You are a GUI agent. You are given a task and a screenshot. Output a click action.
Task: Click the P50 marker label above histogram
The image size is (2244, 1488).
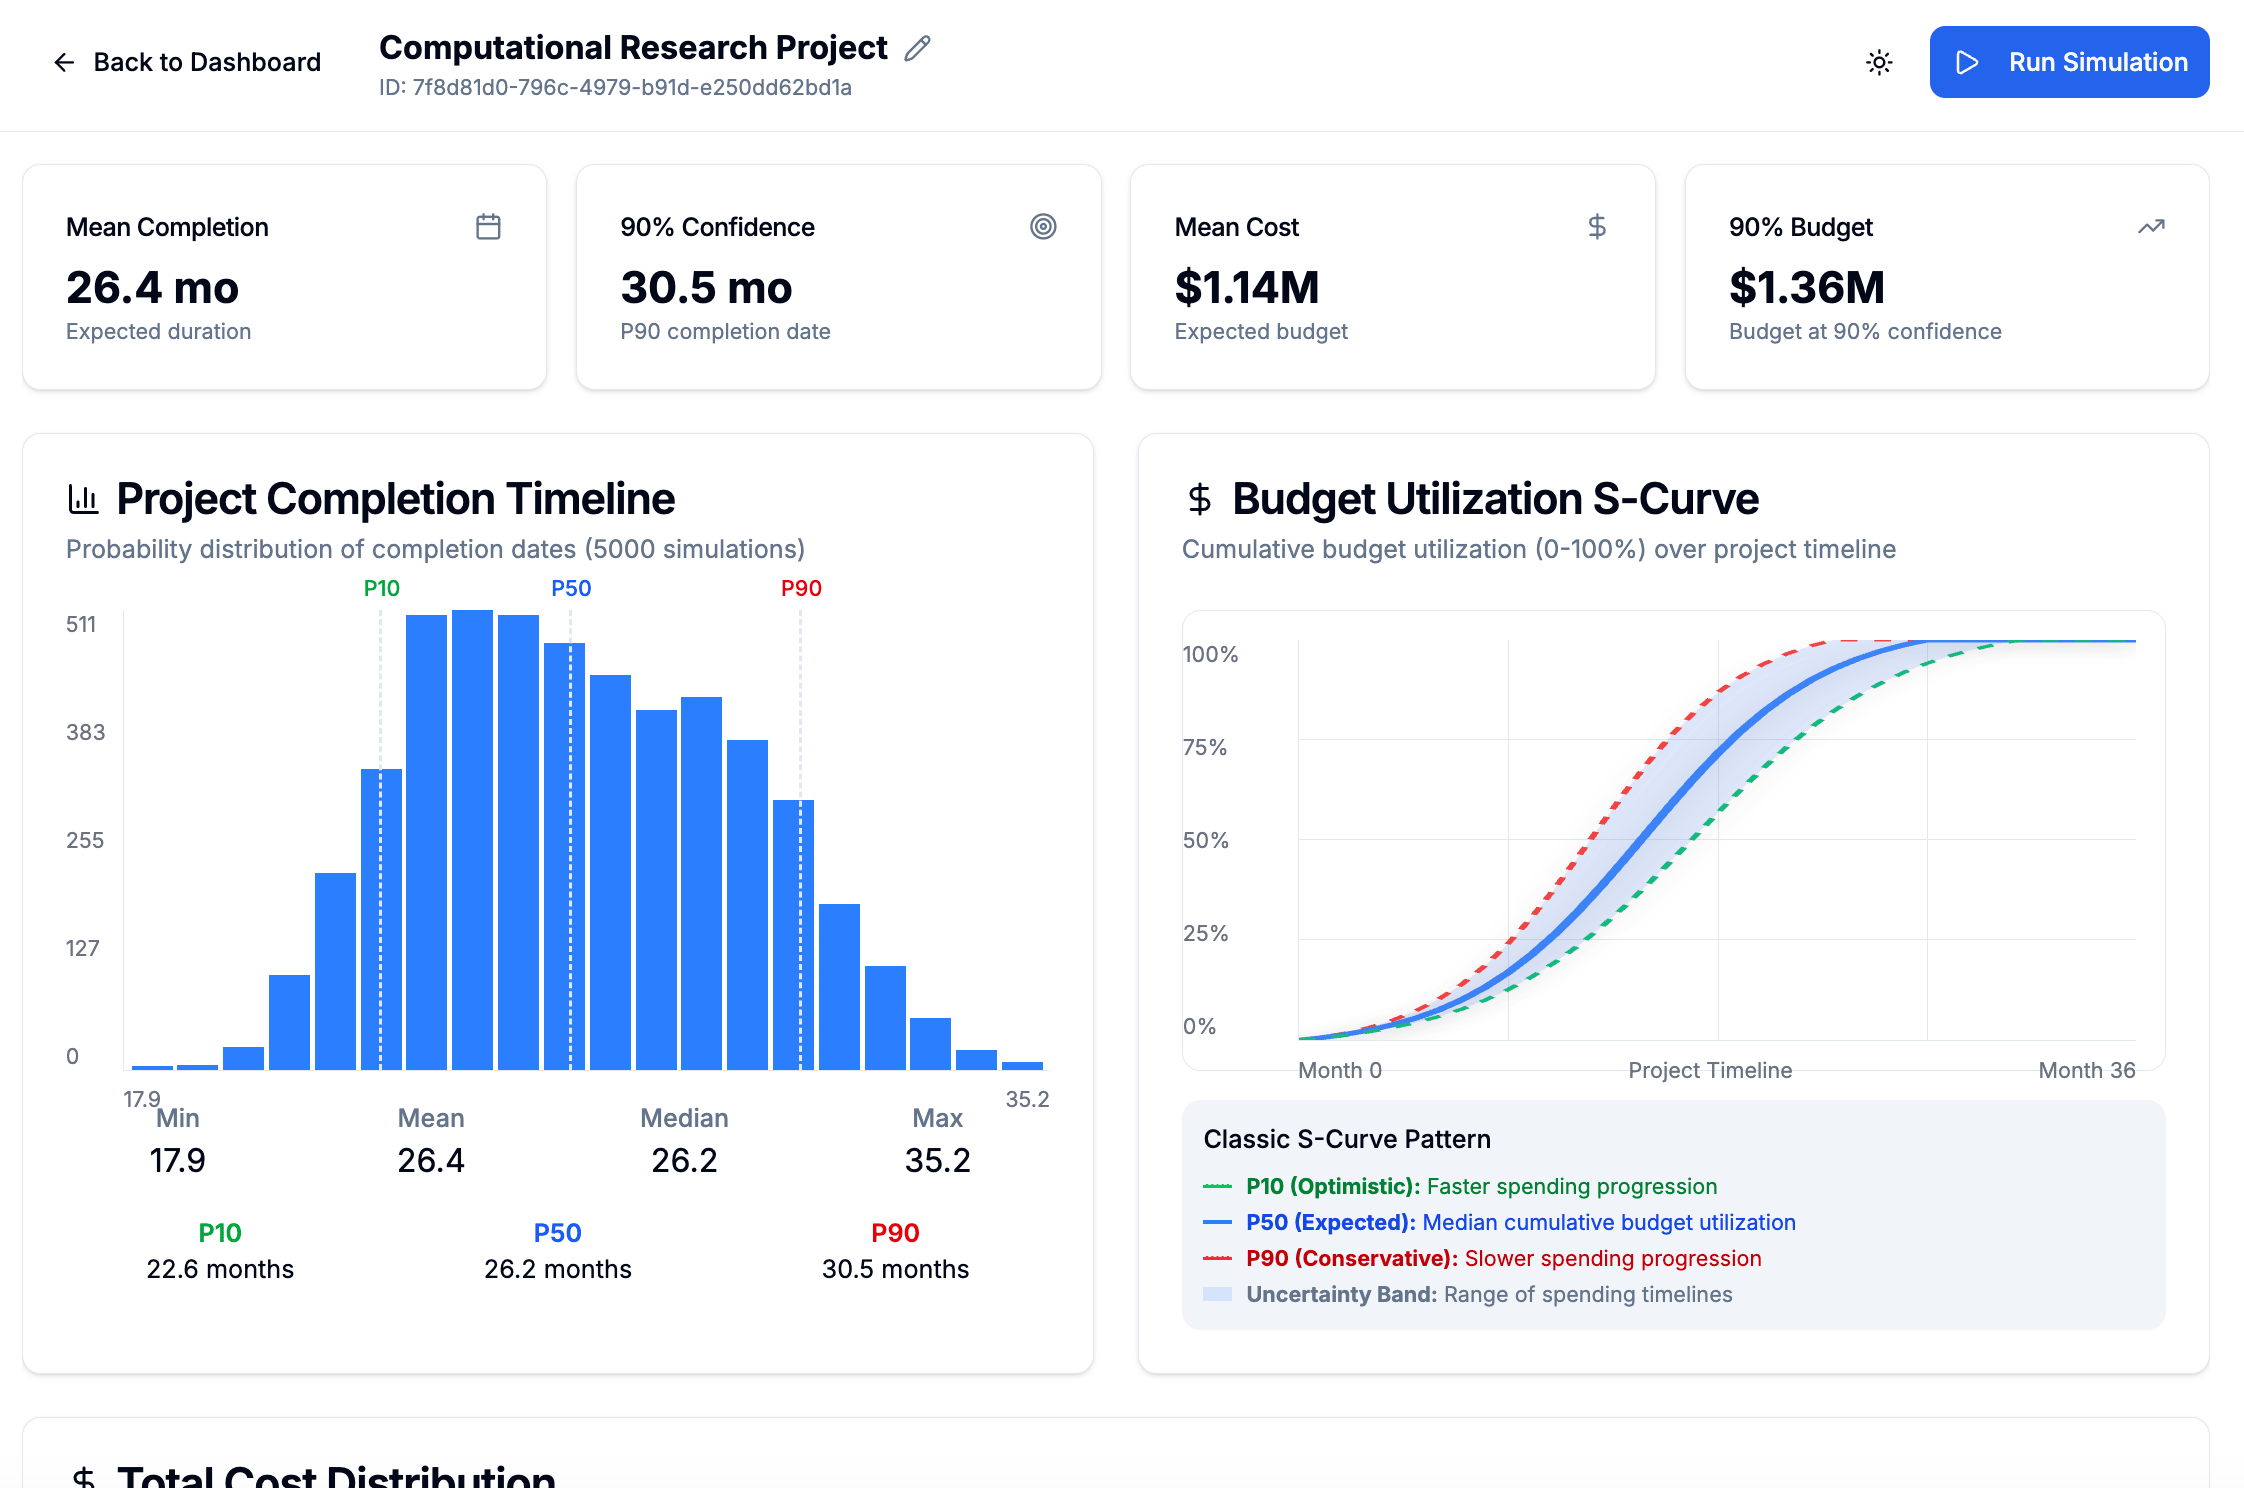571,588
